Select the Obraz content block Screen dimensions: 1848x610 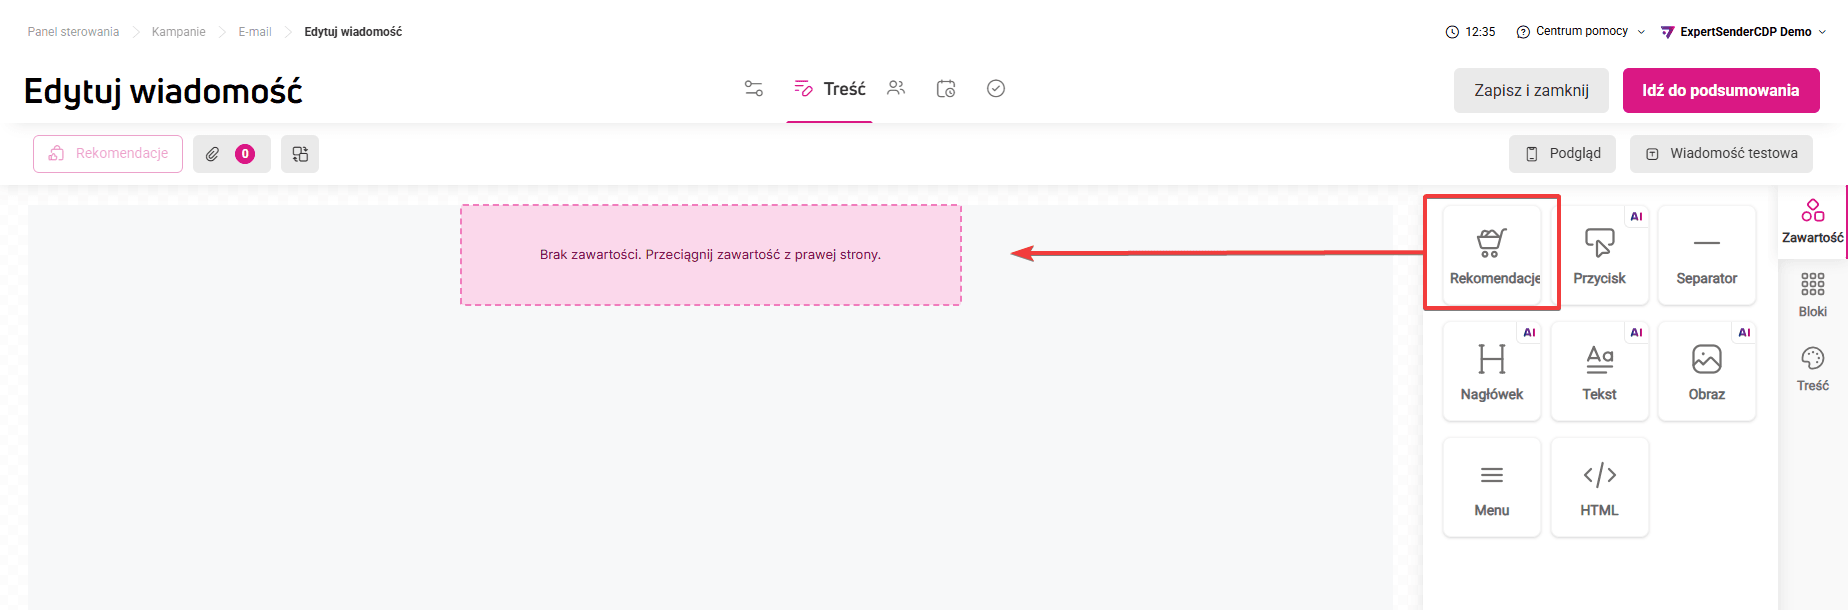pos(1707,371)
